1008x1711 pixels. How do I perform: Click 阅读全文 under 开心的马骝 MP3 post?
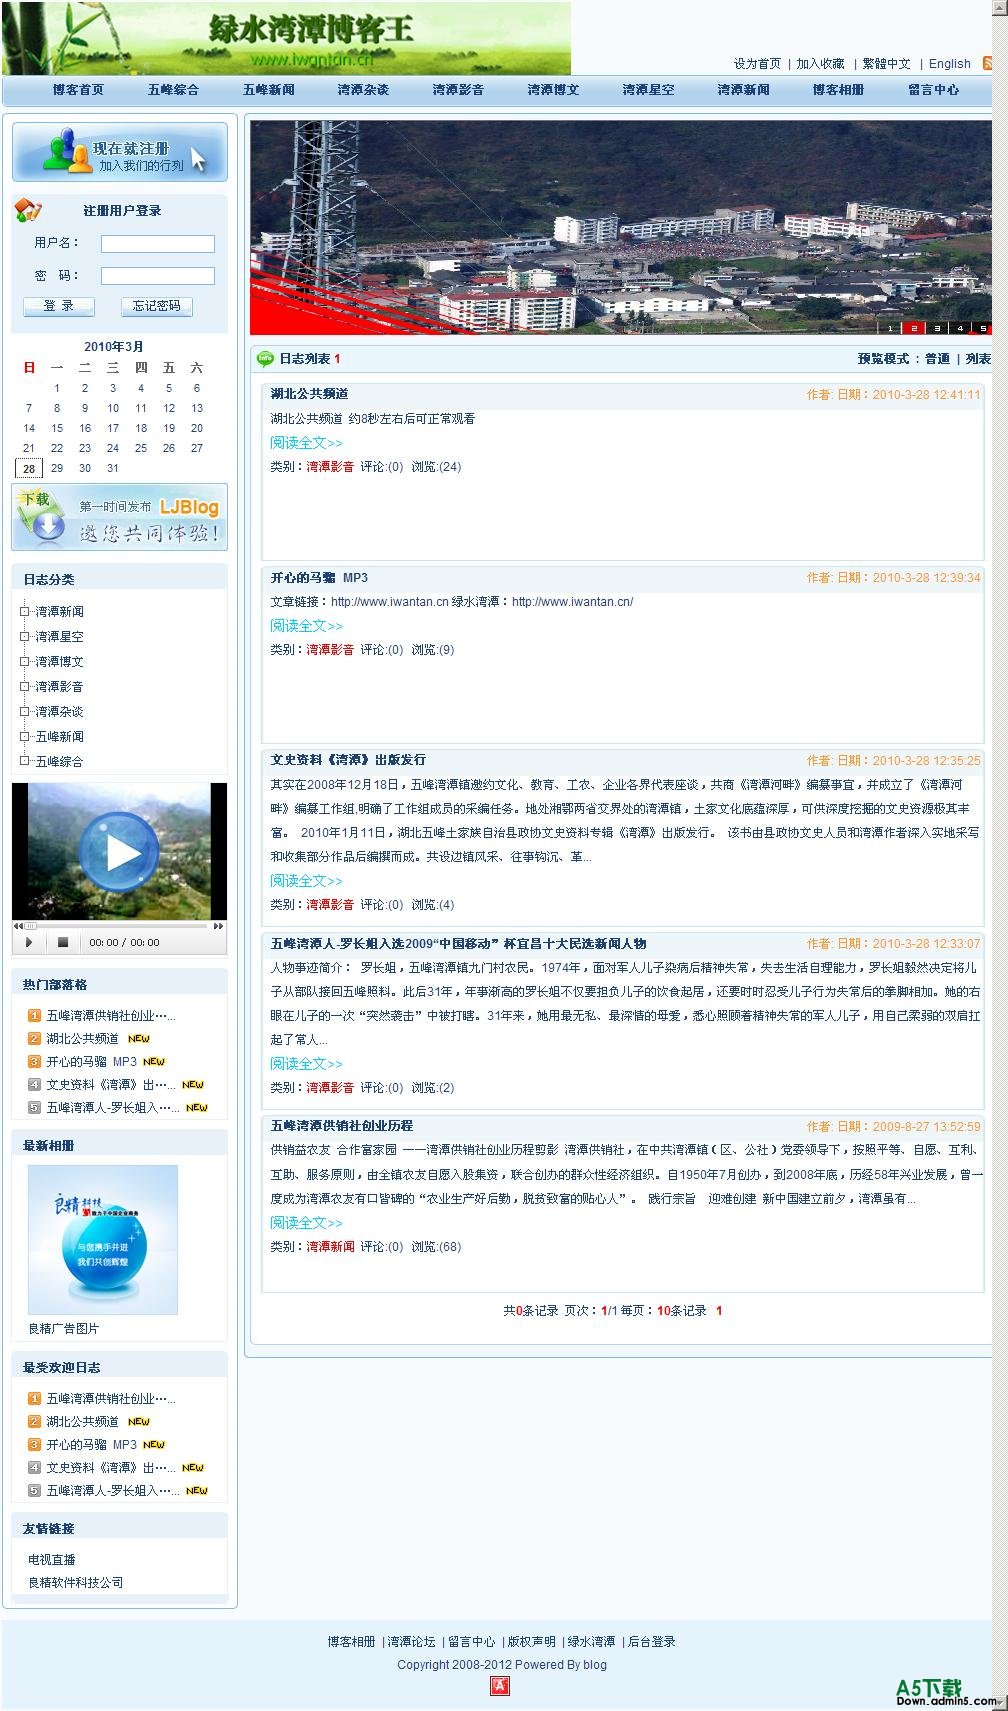pyautogui.click(x=306, y=626)
